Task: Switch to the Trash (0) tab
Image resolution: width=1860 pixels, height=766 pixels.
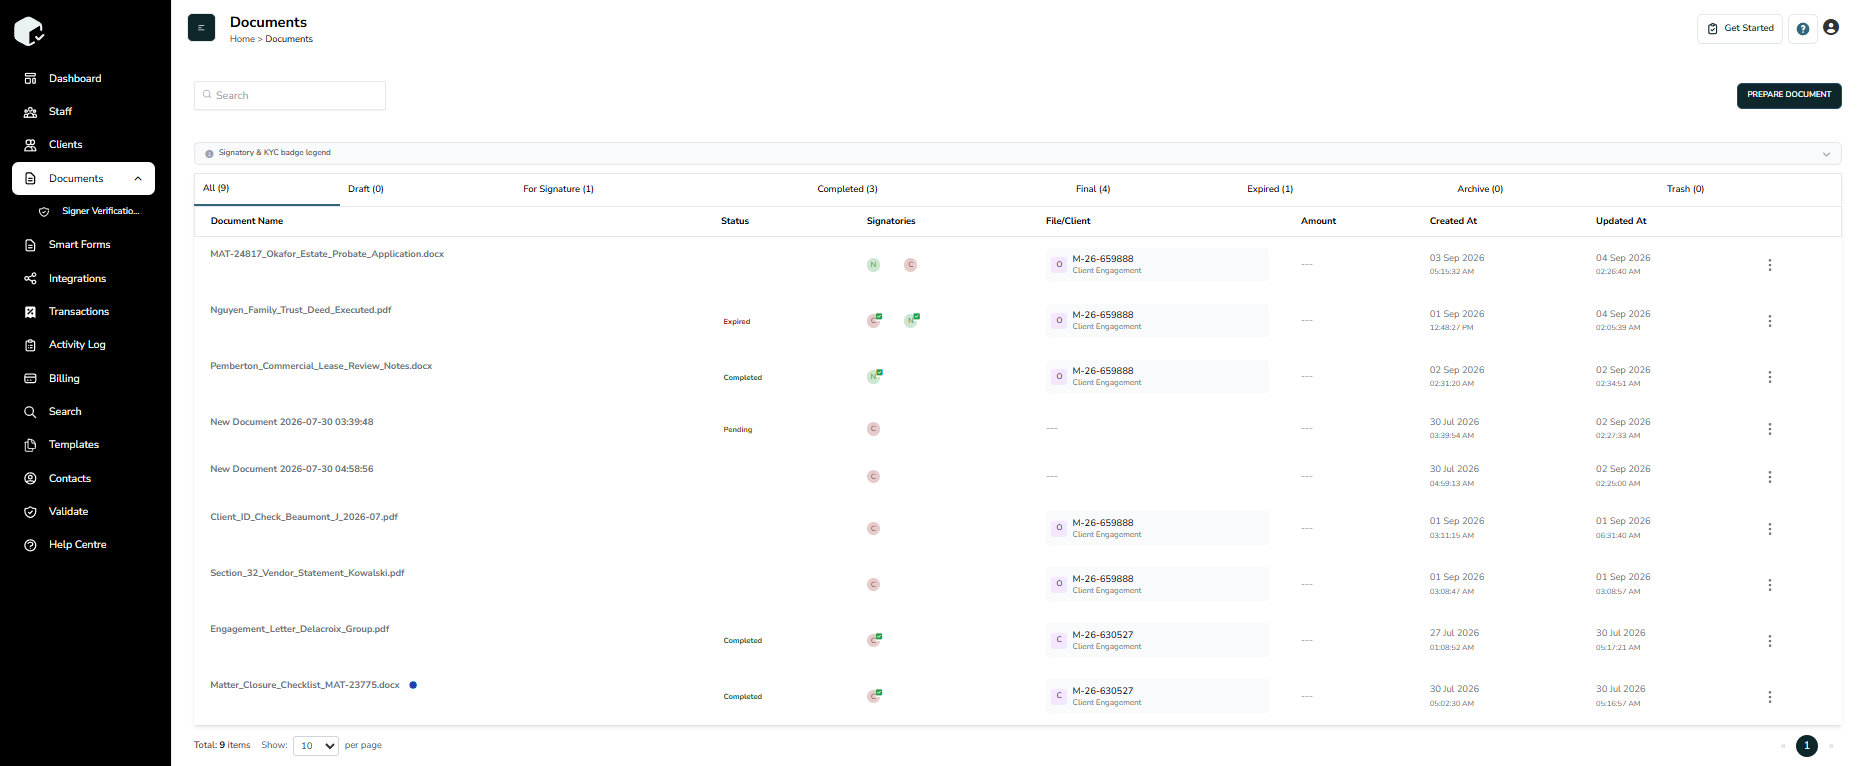Action: [x=1685, y=189]
